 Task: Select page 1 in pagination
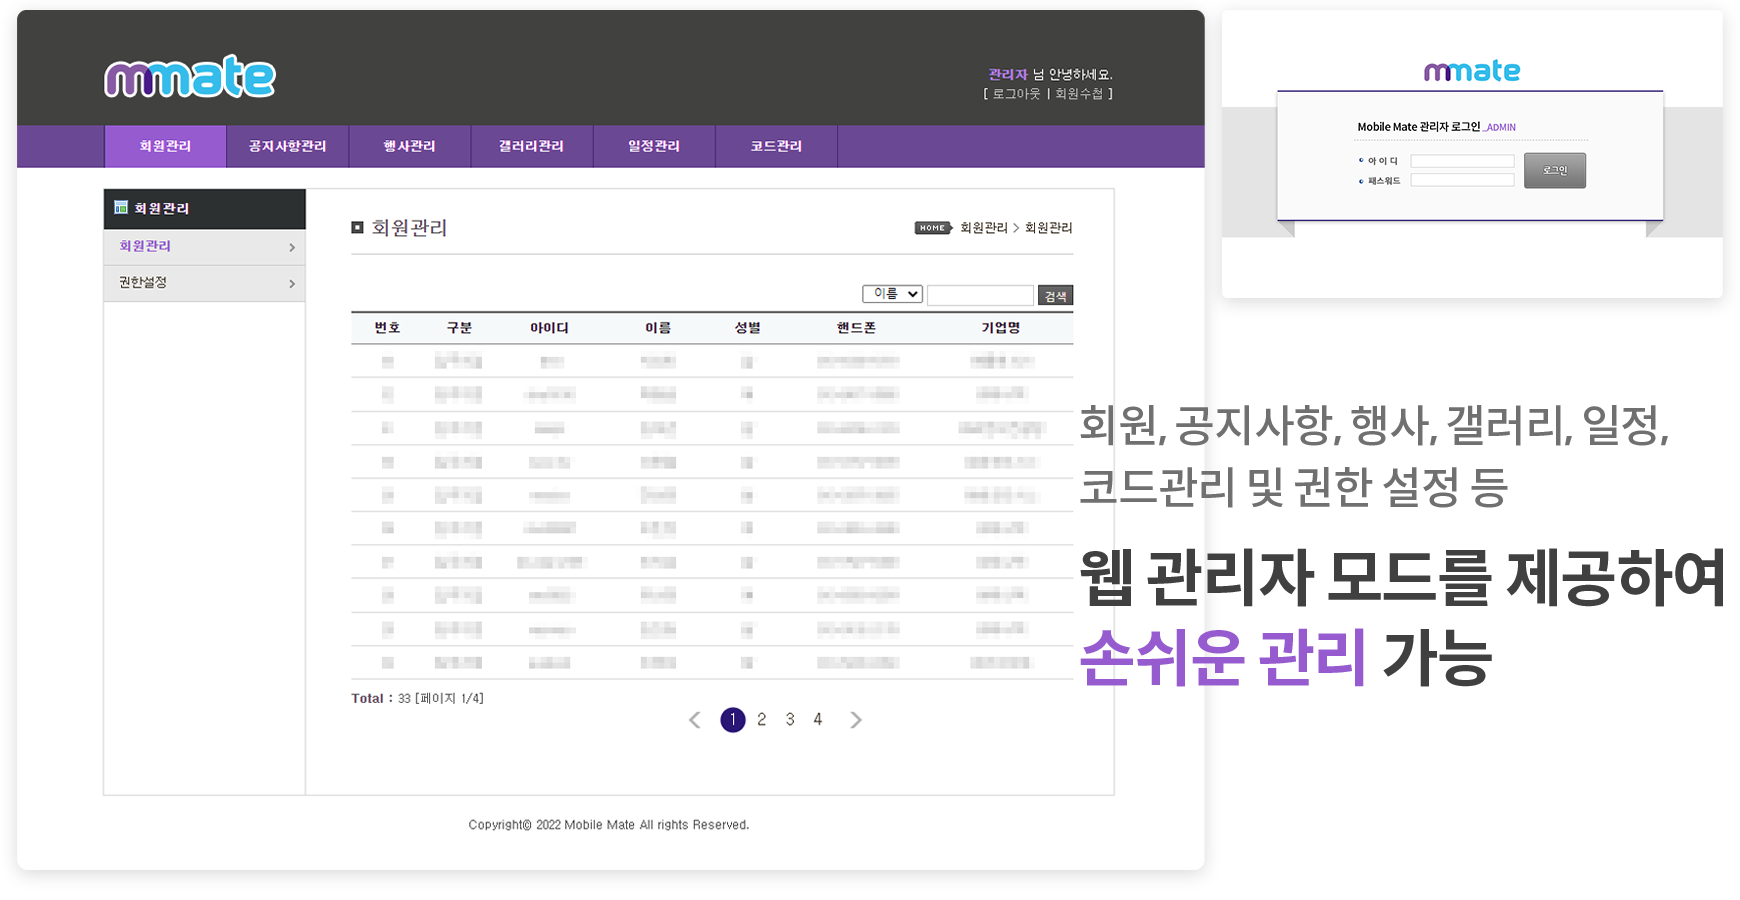[x=733, y=720]
